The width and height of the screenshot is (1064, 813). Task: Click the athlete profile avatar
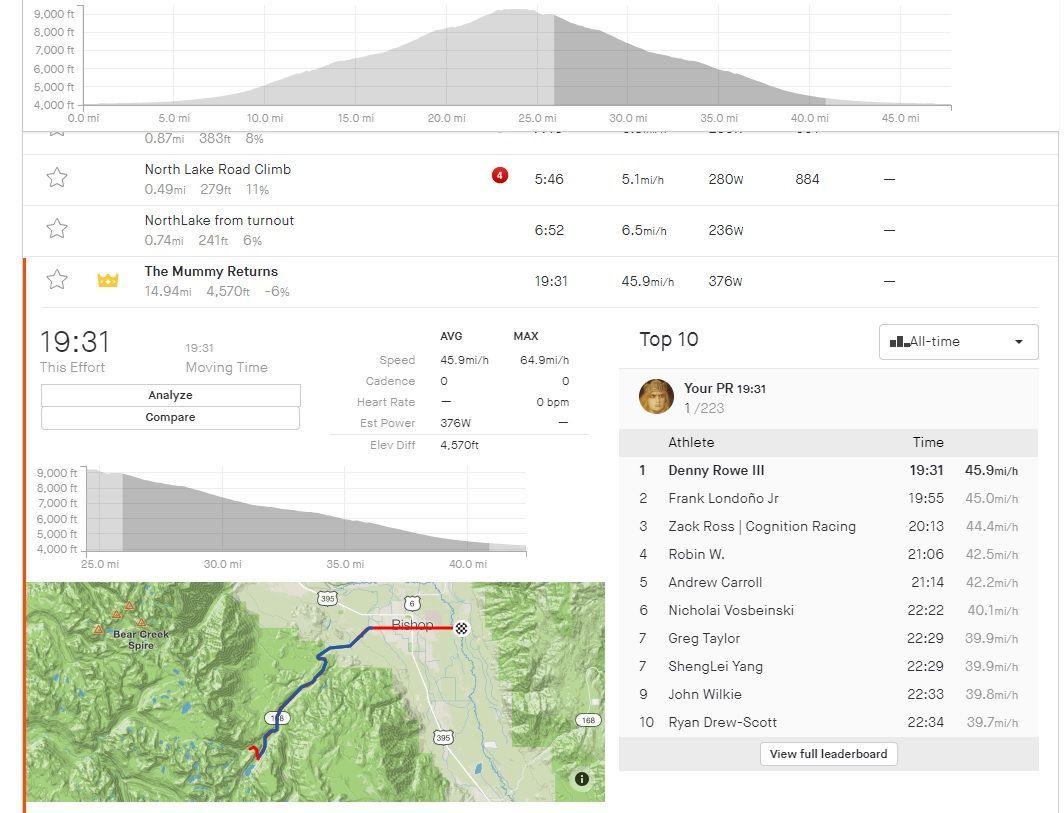click(x=656, y=397)
